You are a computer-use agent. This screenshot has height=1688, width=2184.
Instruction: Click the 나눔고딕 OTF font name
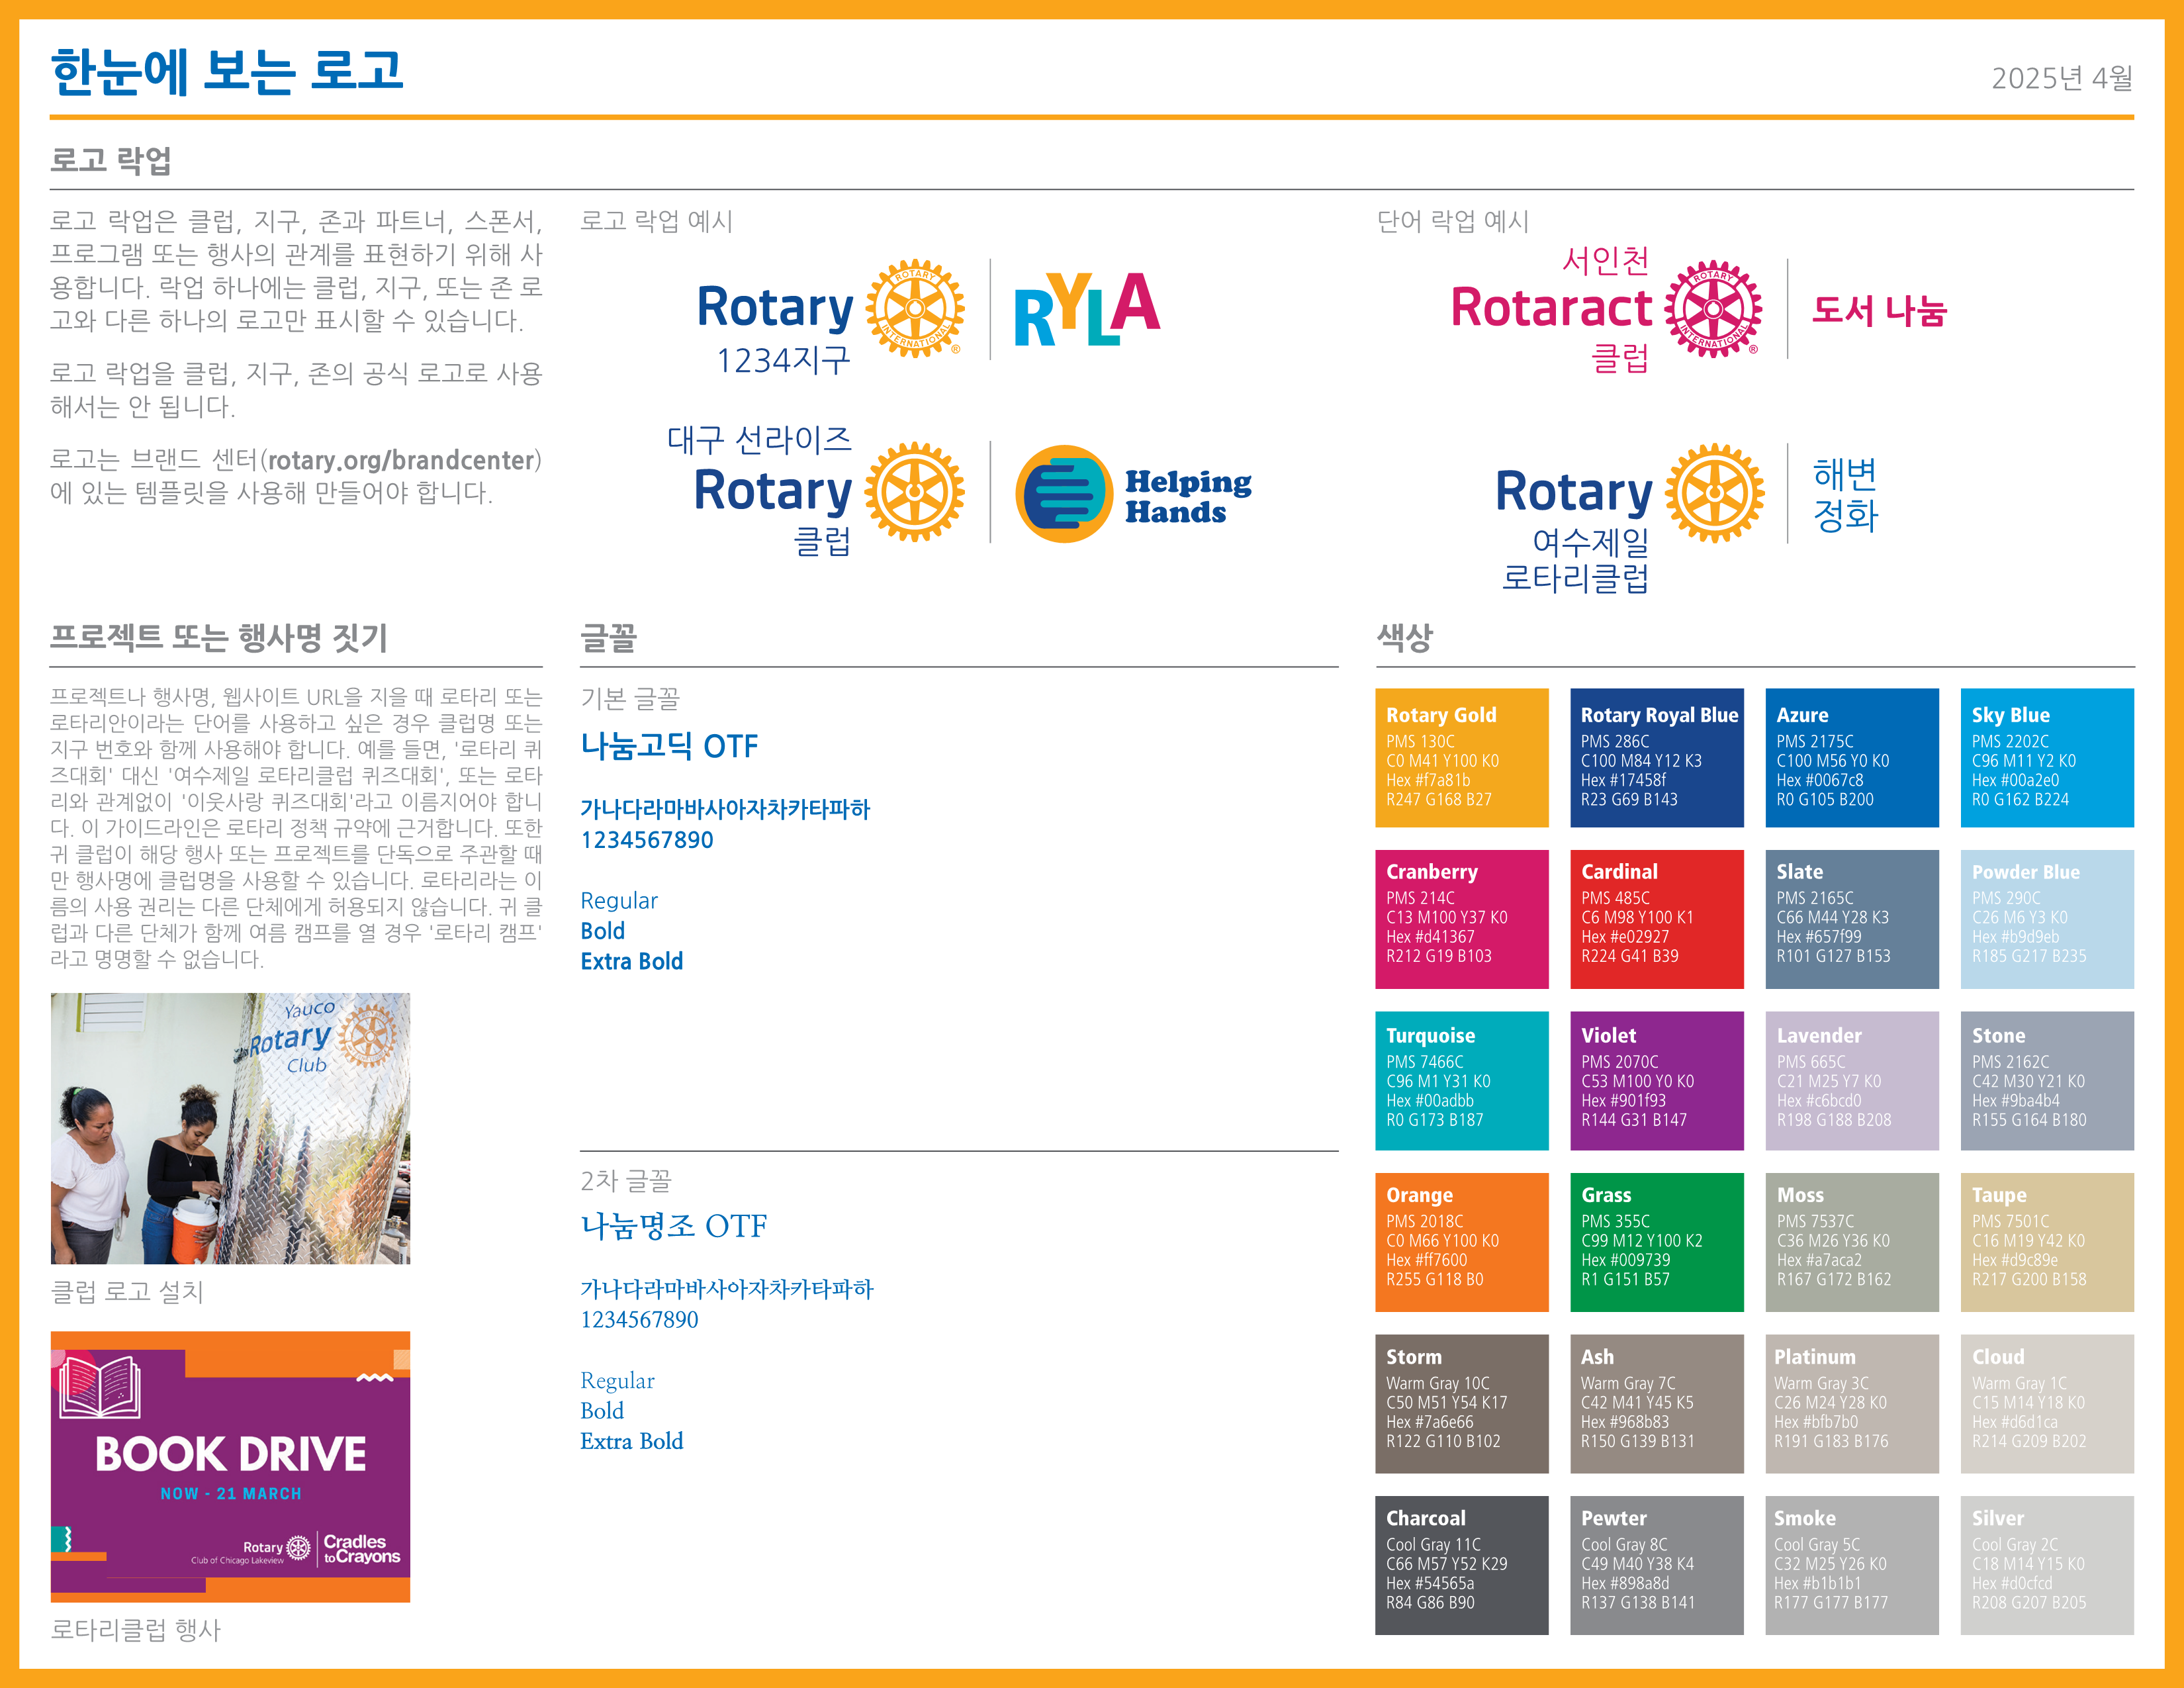coord(669,746)
